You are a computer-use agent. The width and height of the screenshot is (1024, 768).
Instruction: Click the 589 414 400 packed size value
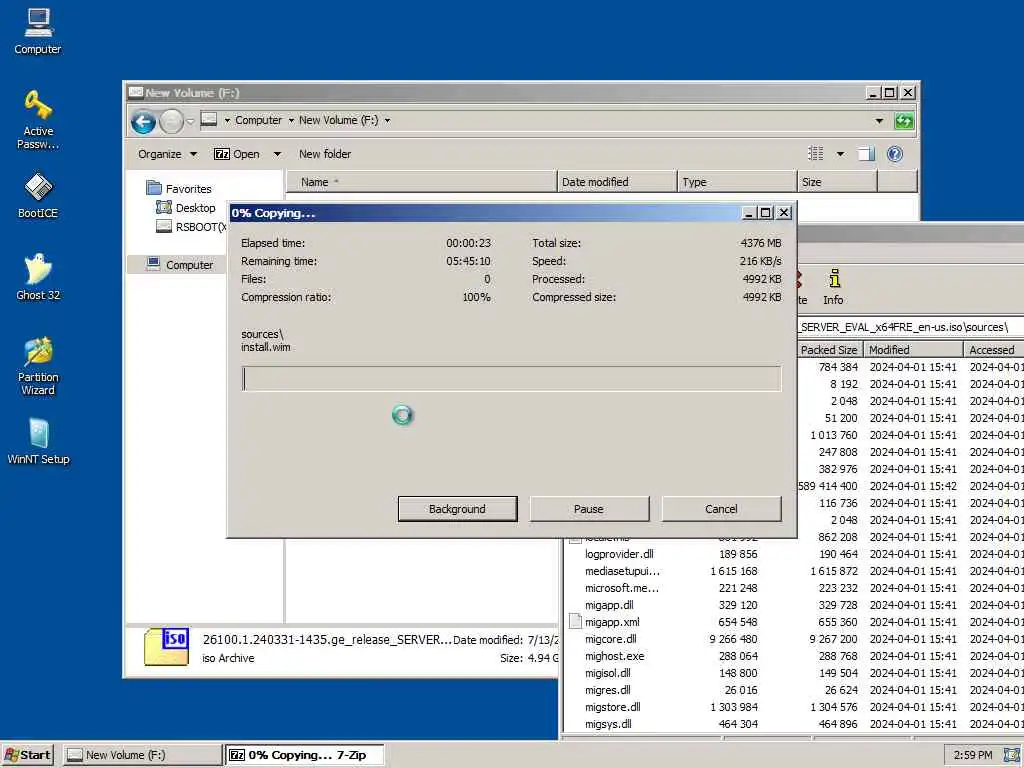(828, 486)
